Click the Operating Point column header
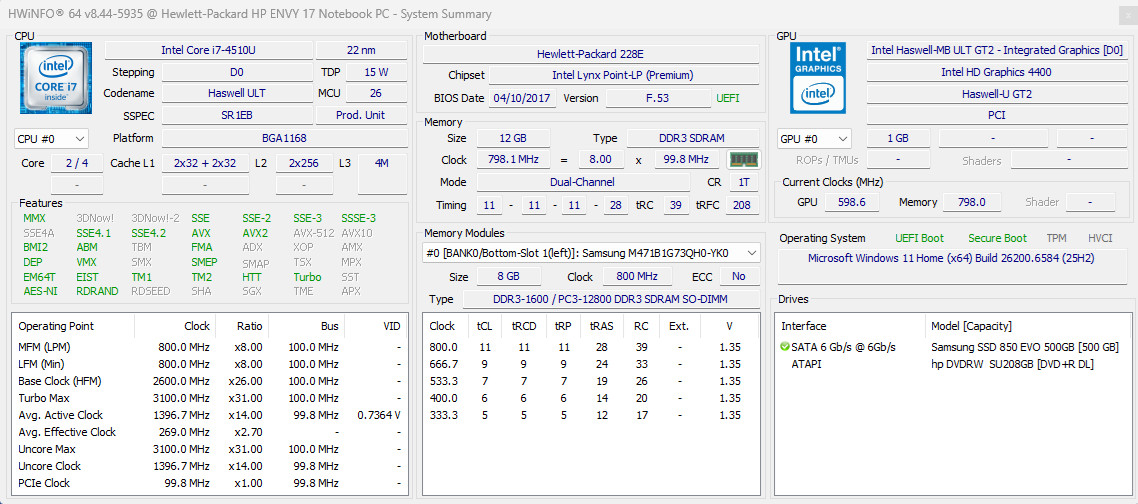 56,326
